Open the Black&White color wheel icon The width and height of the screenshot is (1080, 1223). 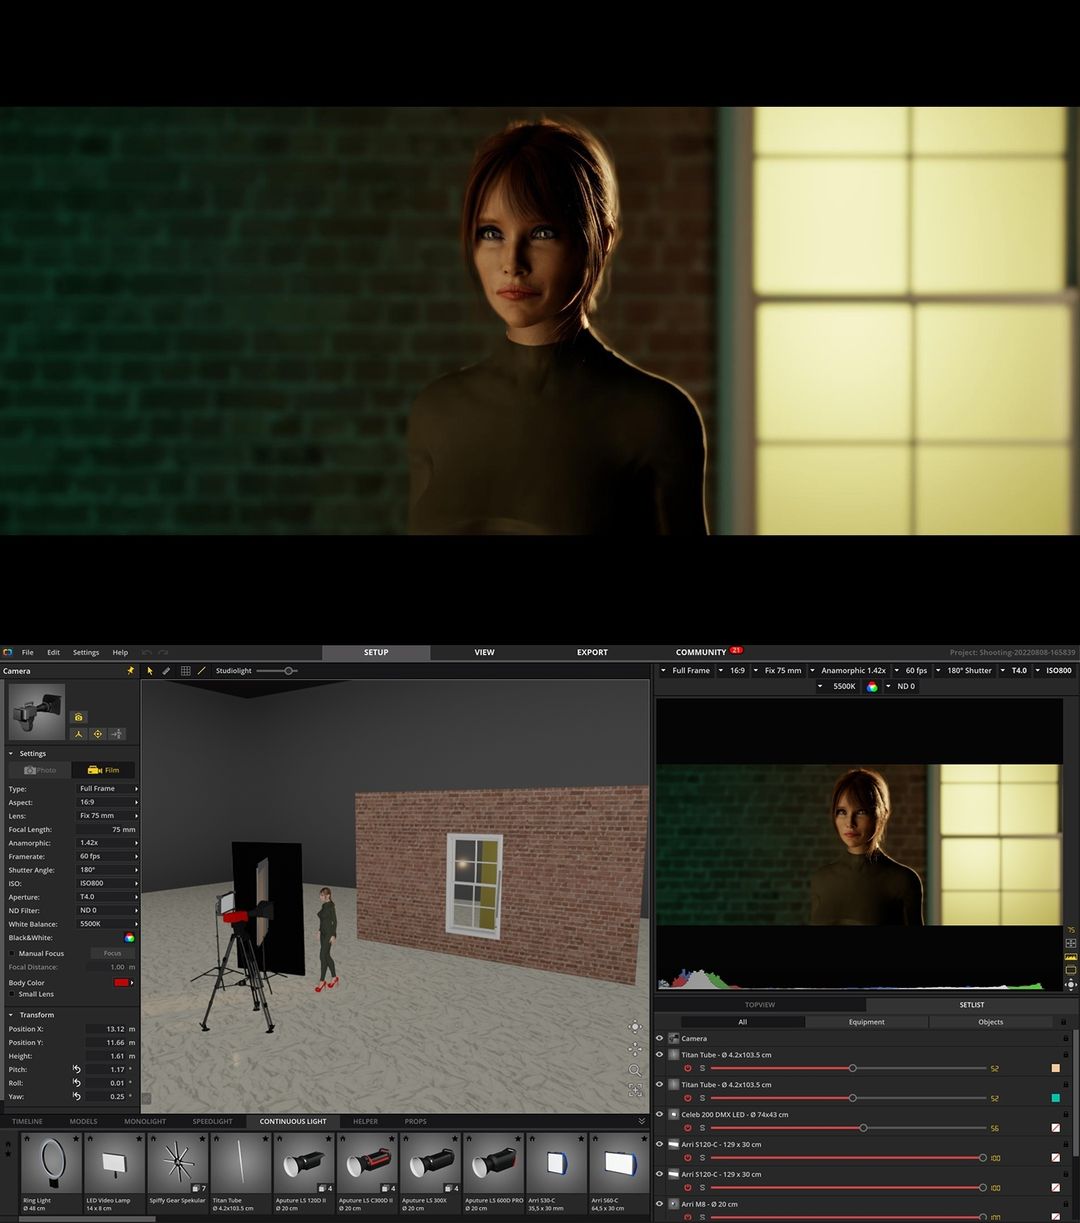coord(129,938)
